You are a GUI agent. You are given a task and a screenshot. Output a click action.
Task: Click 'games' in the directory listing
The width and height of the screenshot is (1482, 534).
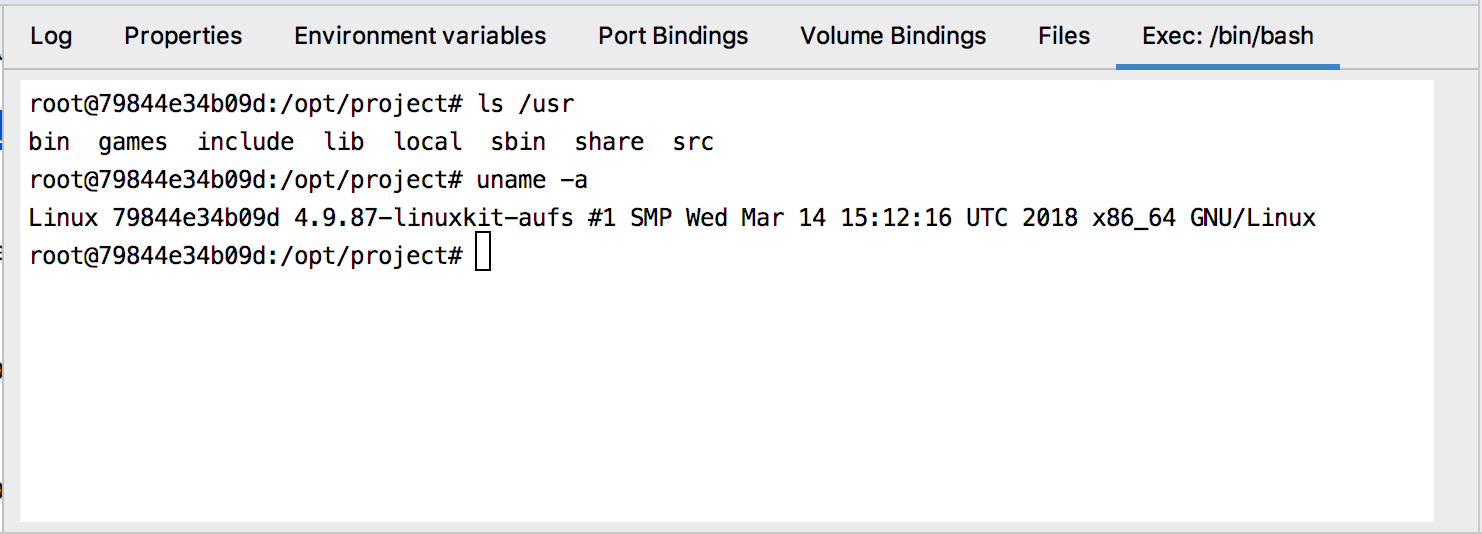tap(133, 142)
